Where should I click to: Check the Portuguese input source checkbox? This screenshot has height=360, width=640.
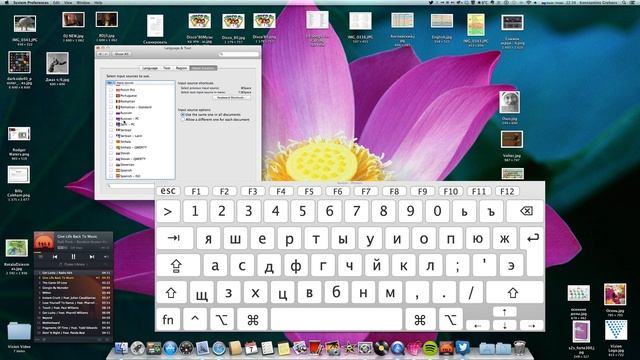point(111,96)
